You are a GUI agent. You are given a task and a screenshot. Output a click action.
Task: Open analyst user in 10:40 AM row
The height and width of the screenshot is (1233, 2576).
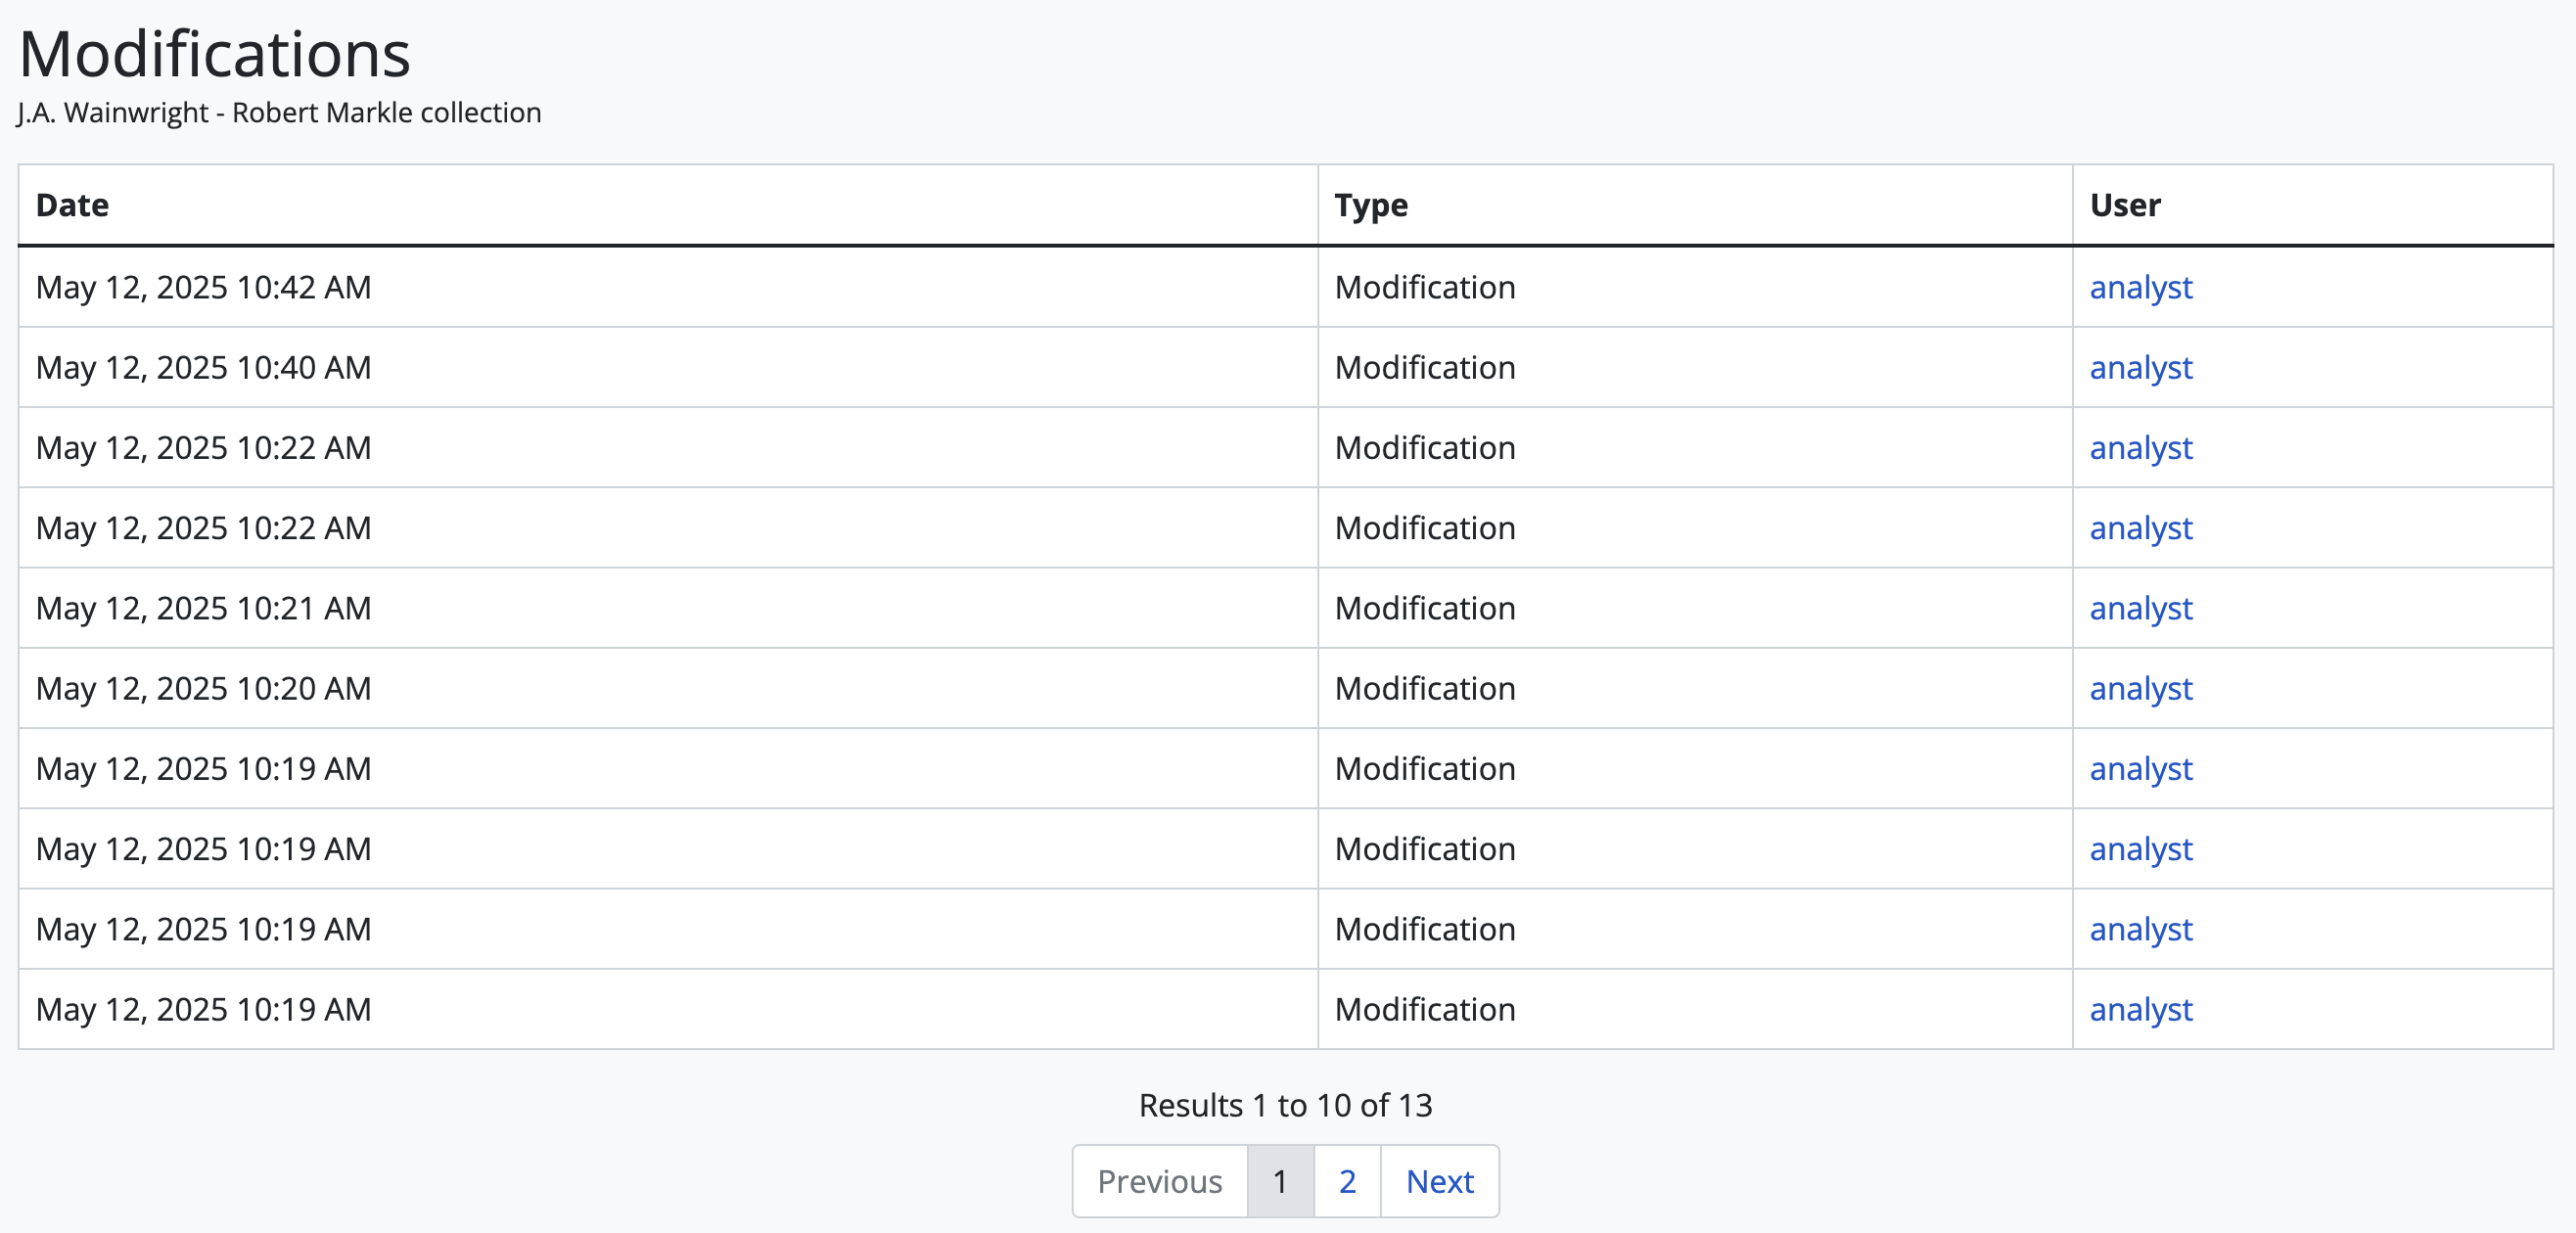[2140, 367]
